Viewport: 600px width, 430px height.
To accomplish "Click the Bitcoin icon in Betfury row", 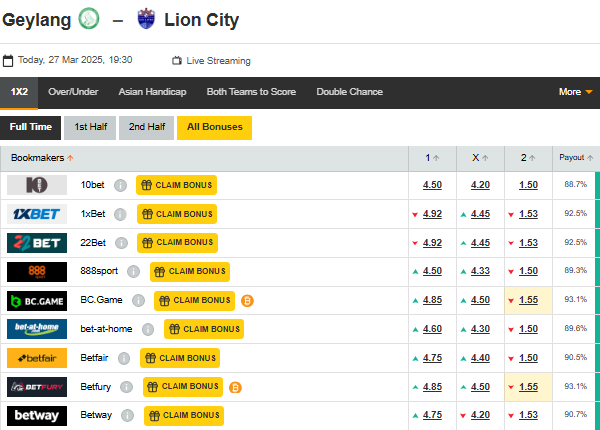I will [x=235, y=388].
